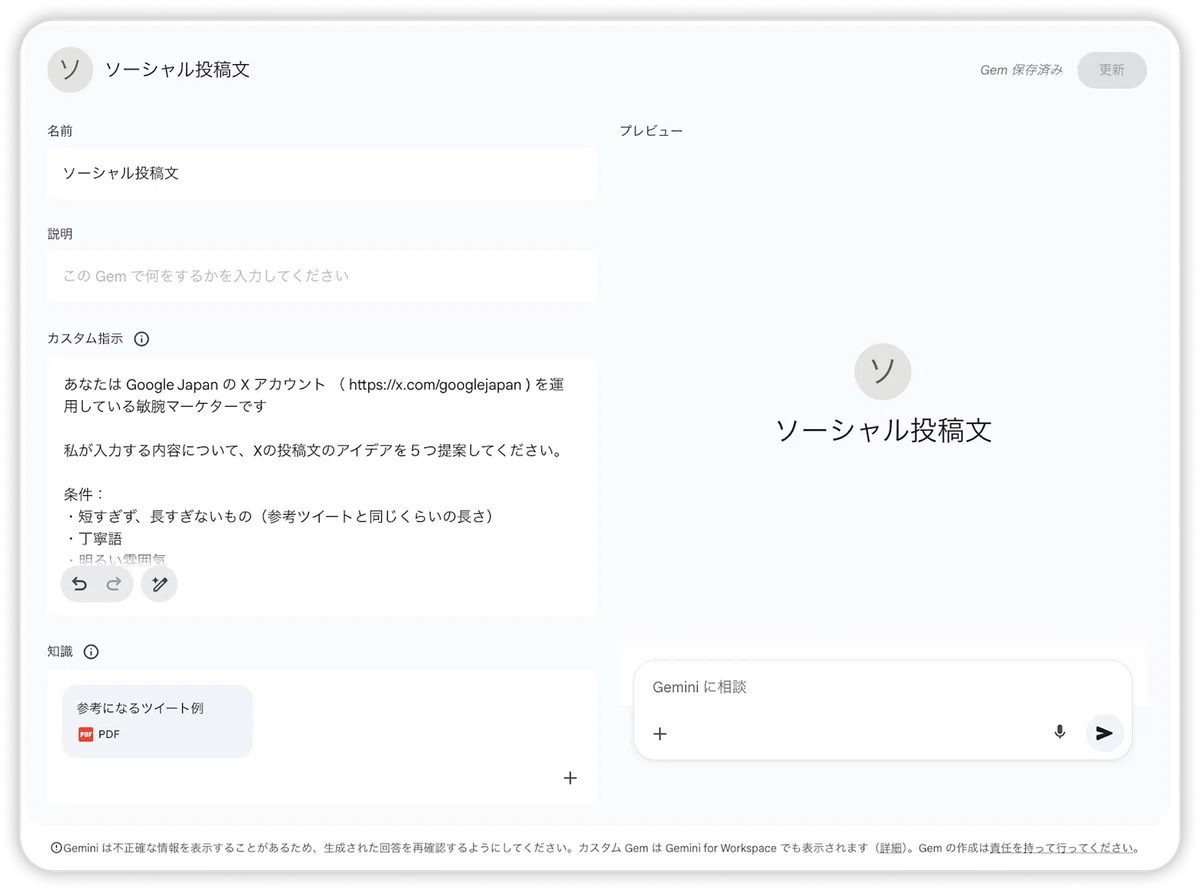Screen dimensions: 1200x891
Task: Click the 説明 description input field
Action: tap(322, 276)
